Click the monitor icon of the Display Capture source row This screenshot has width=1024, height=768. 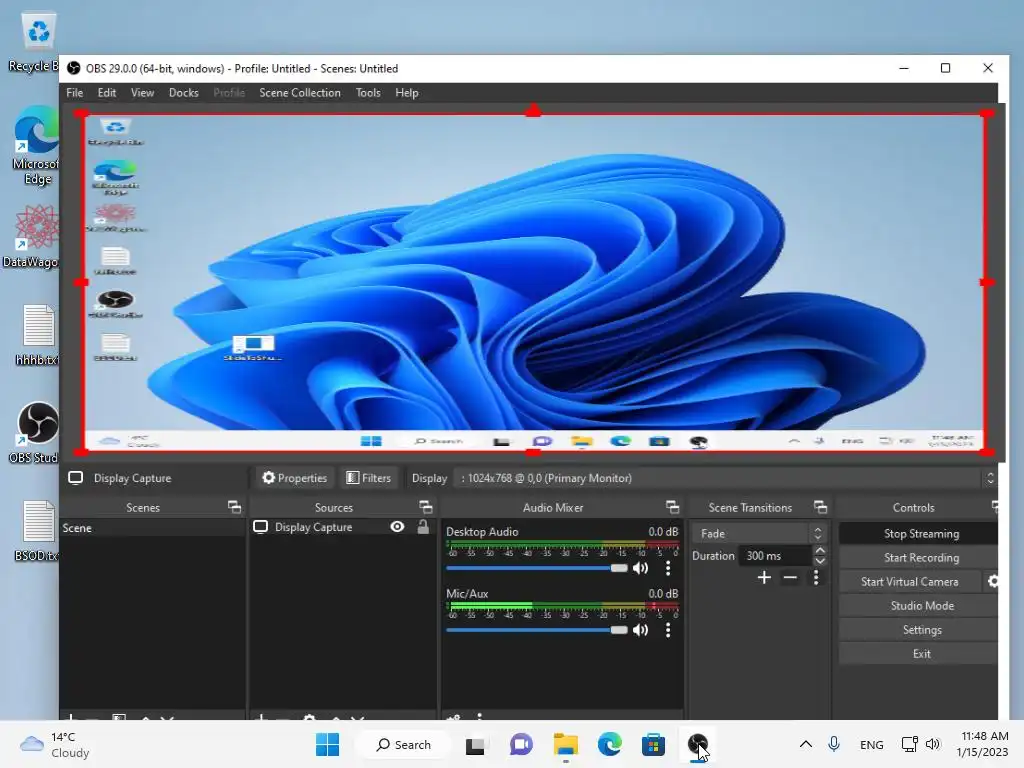pos(261,527)
